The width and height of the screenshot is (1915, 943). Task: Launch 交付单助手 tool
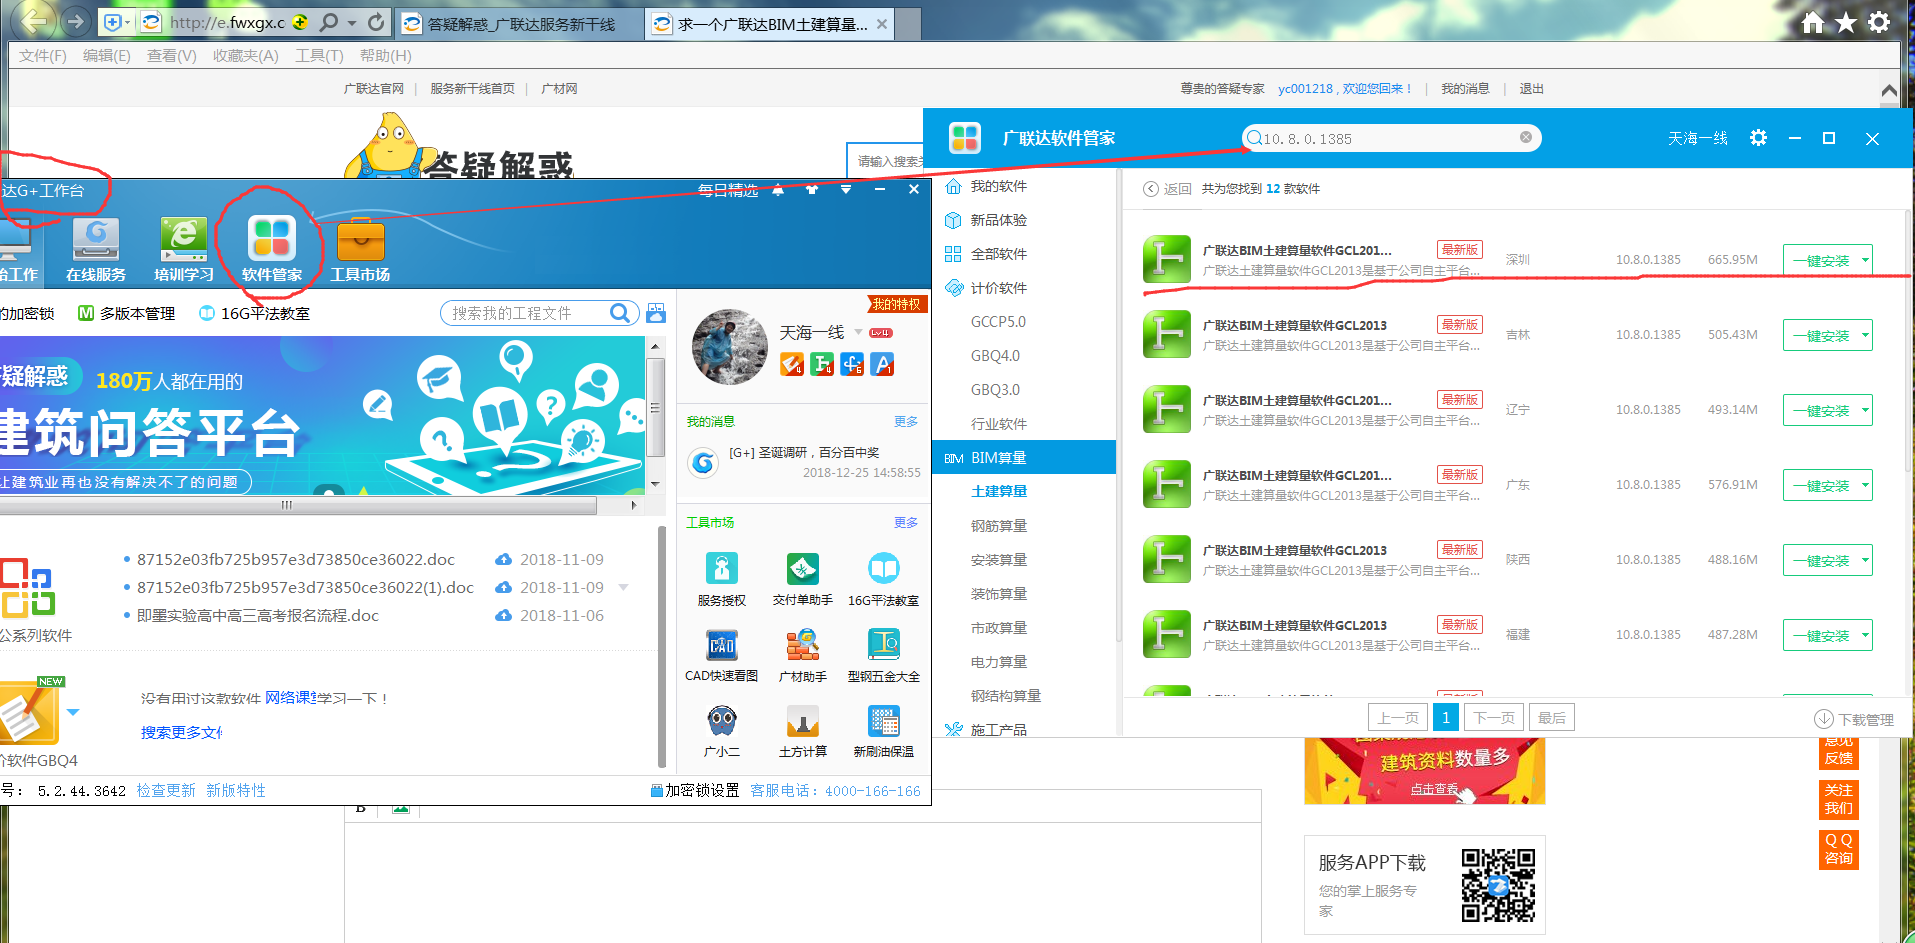803,579
